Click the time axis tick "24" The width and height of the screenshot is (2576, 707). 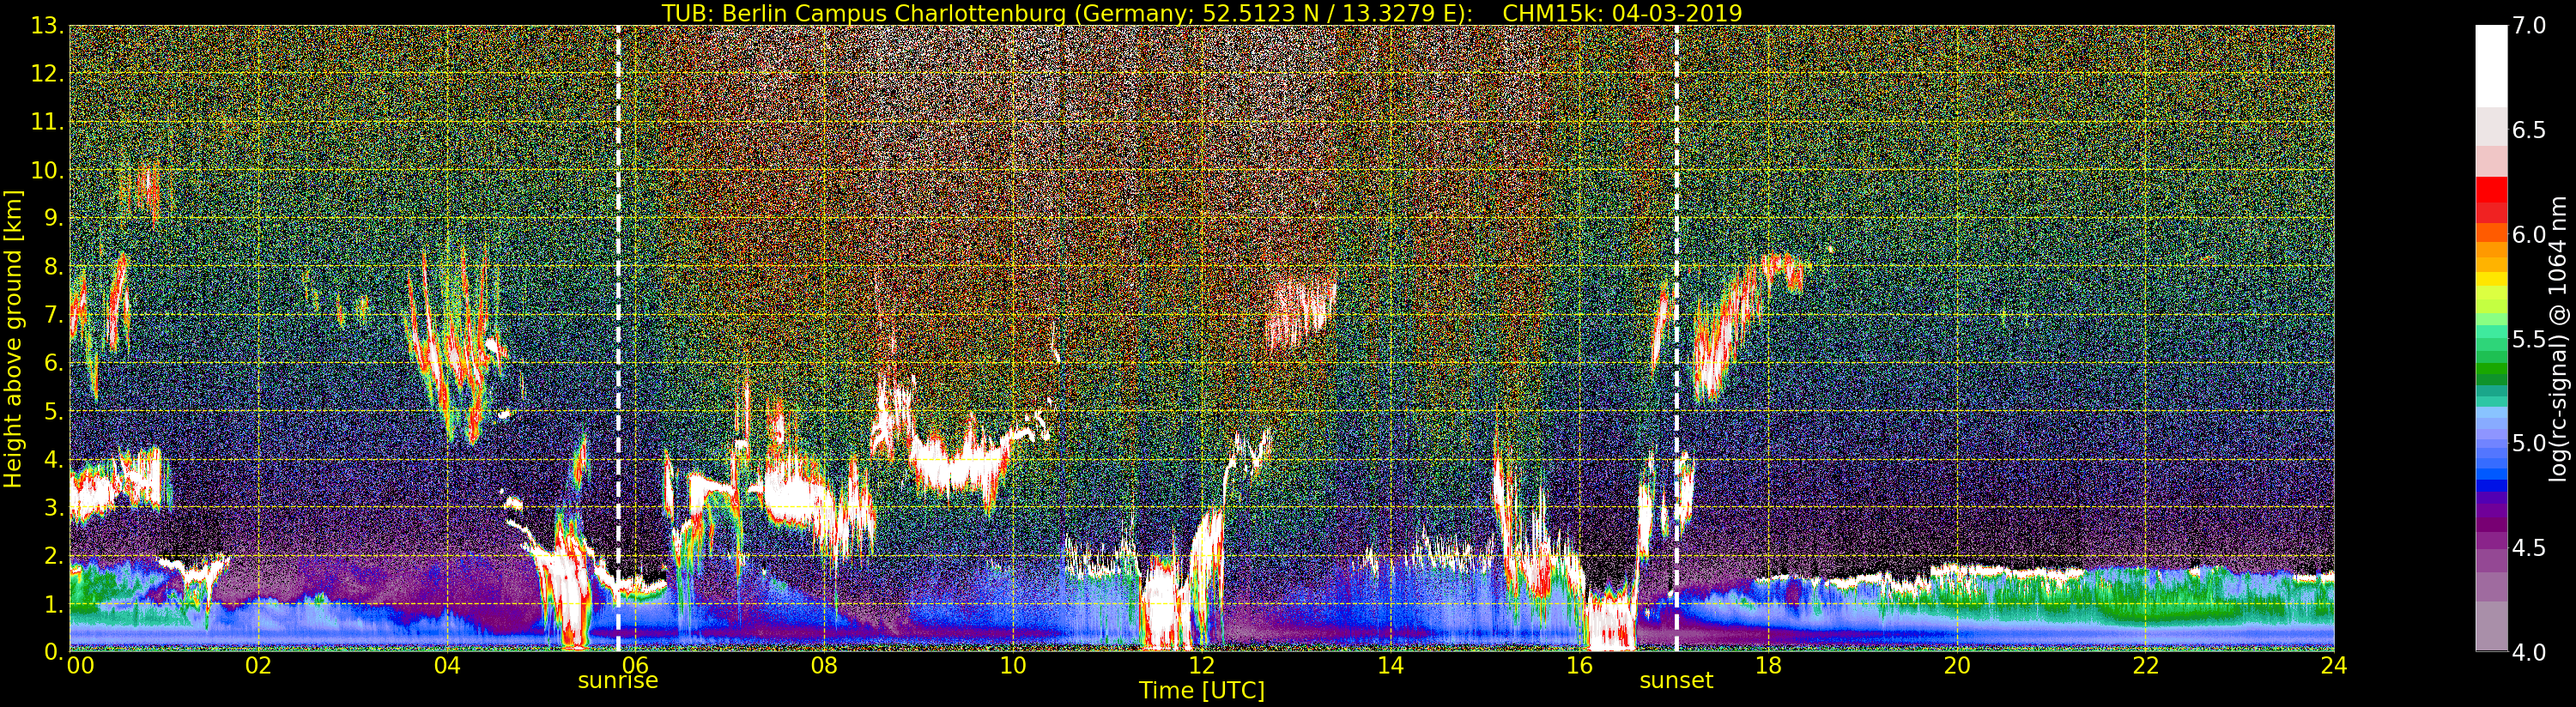[2334, 665]
